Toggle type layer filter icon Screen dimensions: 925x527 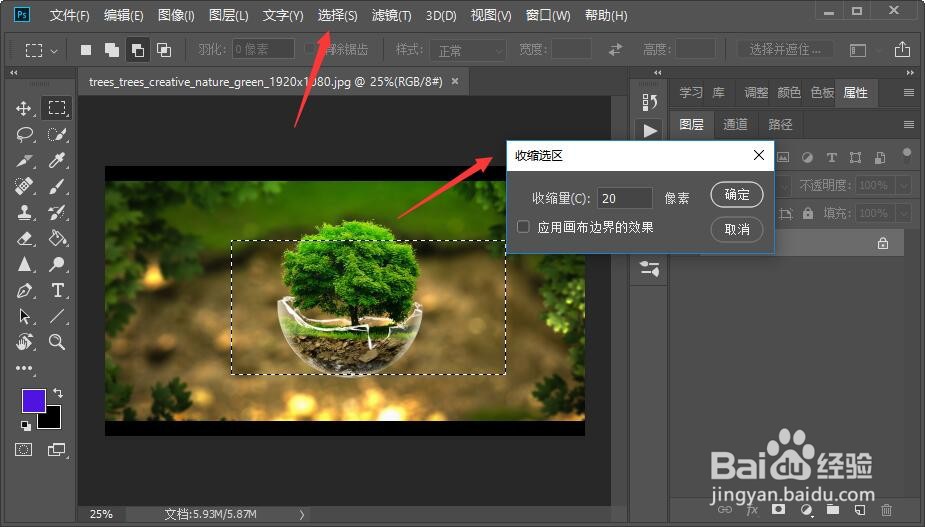coord(831,157)
